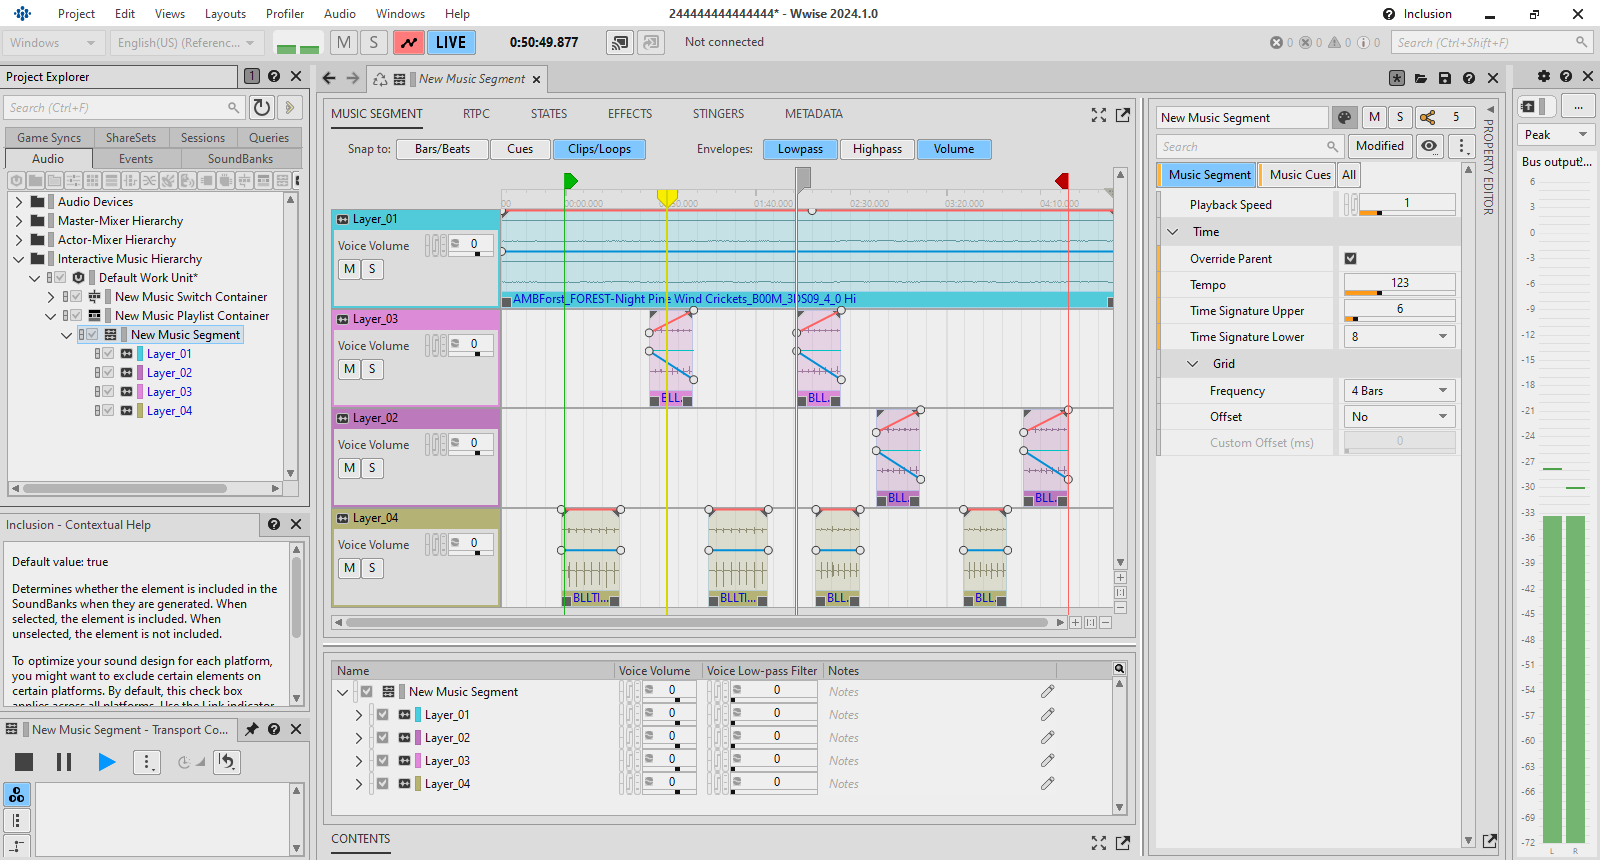Click the Play button in Transport Control

(106, 762)
